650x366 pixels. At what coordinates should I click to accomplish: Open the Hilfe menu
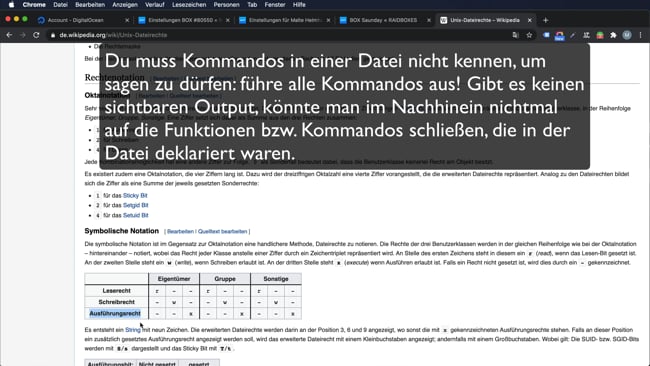pos(299,5)
